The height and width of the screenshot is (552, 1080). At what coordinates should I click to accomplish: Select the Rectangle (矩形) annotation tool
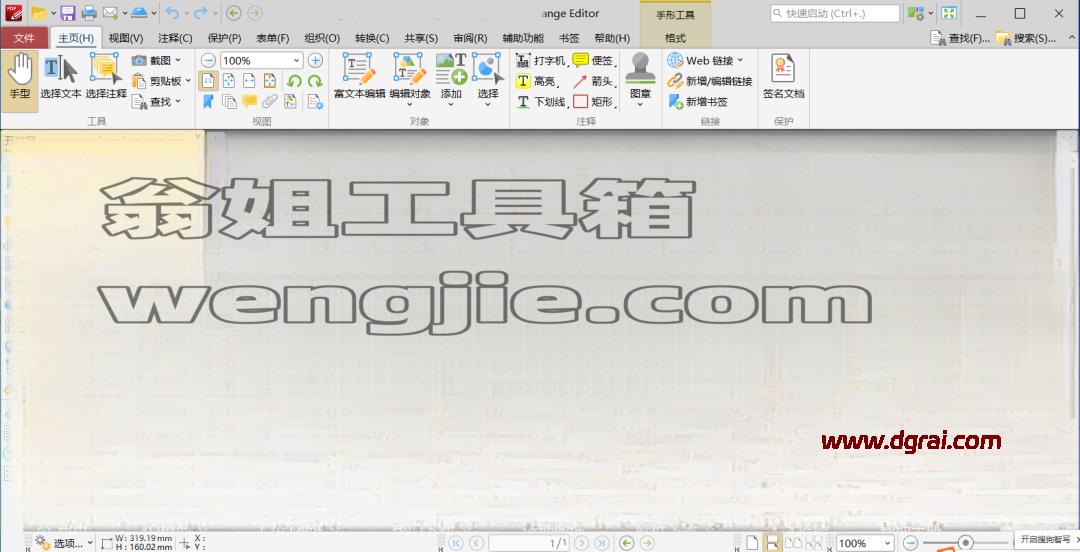[594, 102]
